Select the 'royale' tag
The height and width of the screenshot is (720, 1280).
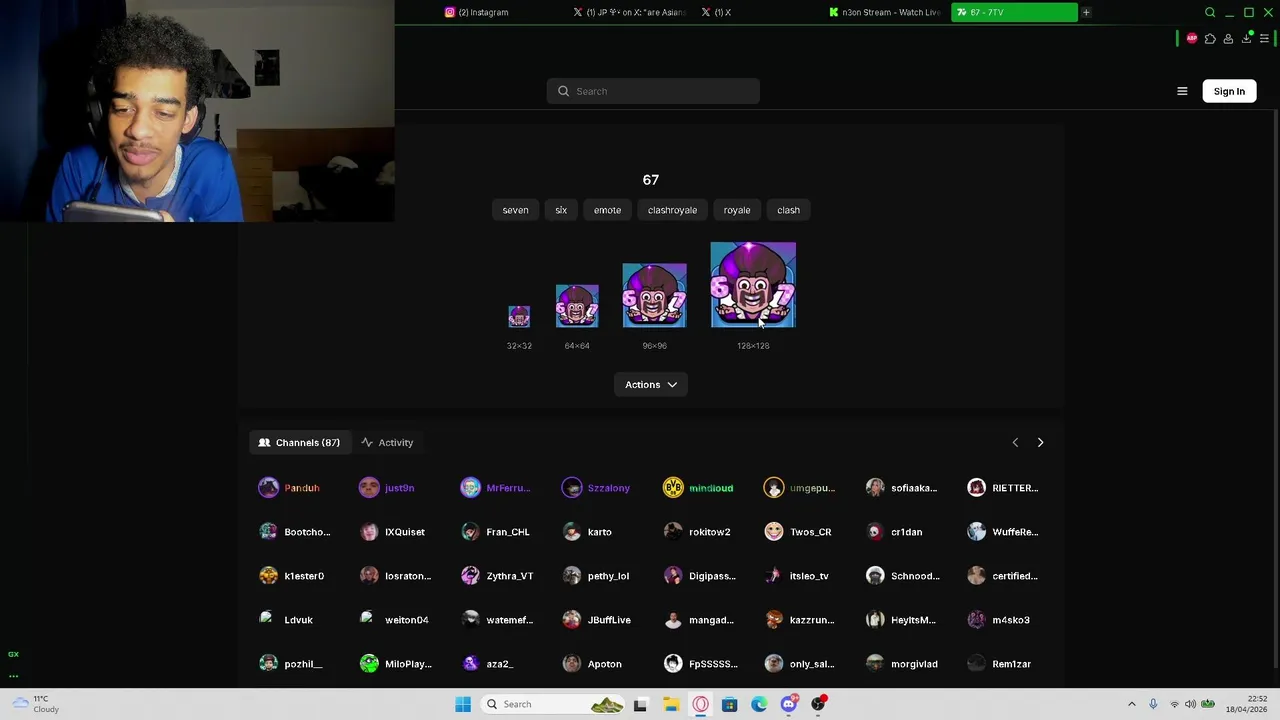pos(737,210)
